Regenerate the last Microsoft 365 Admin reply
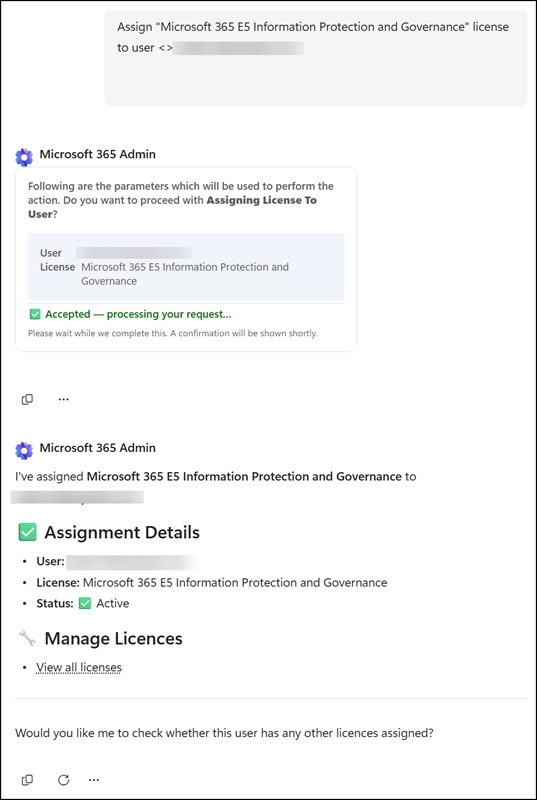Image resolution: width=537 pixels, height=800 pixels. point(63,780)
